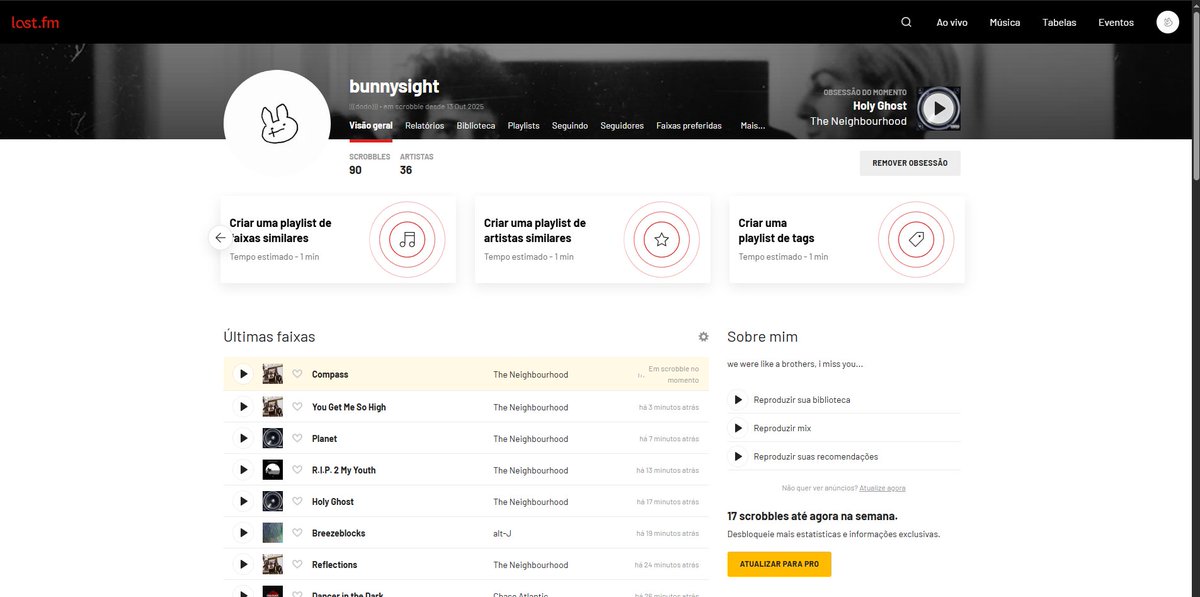This screenshot has height=597, width=1200.
Task: Click the carousel left arrow button
Action: pos(220,238)
